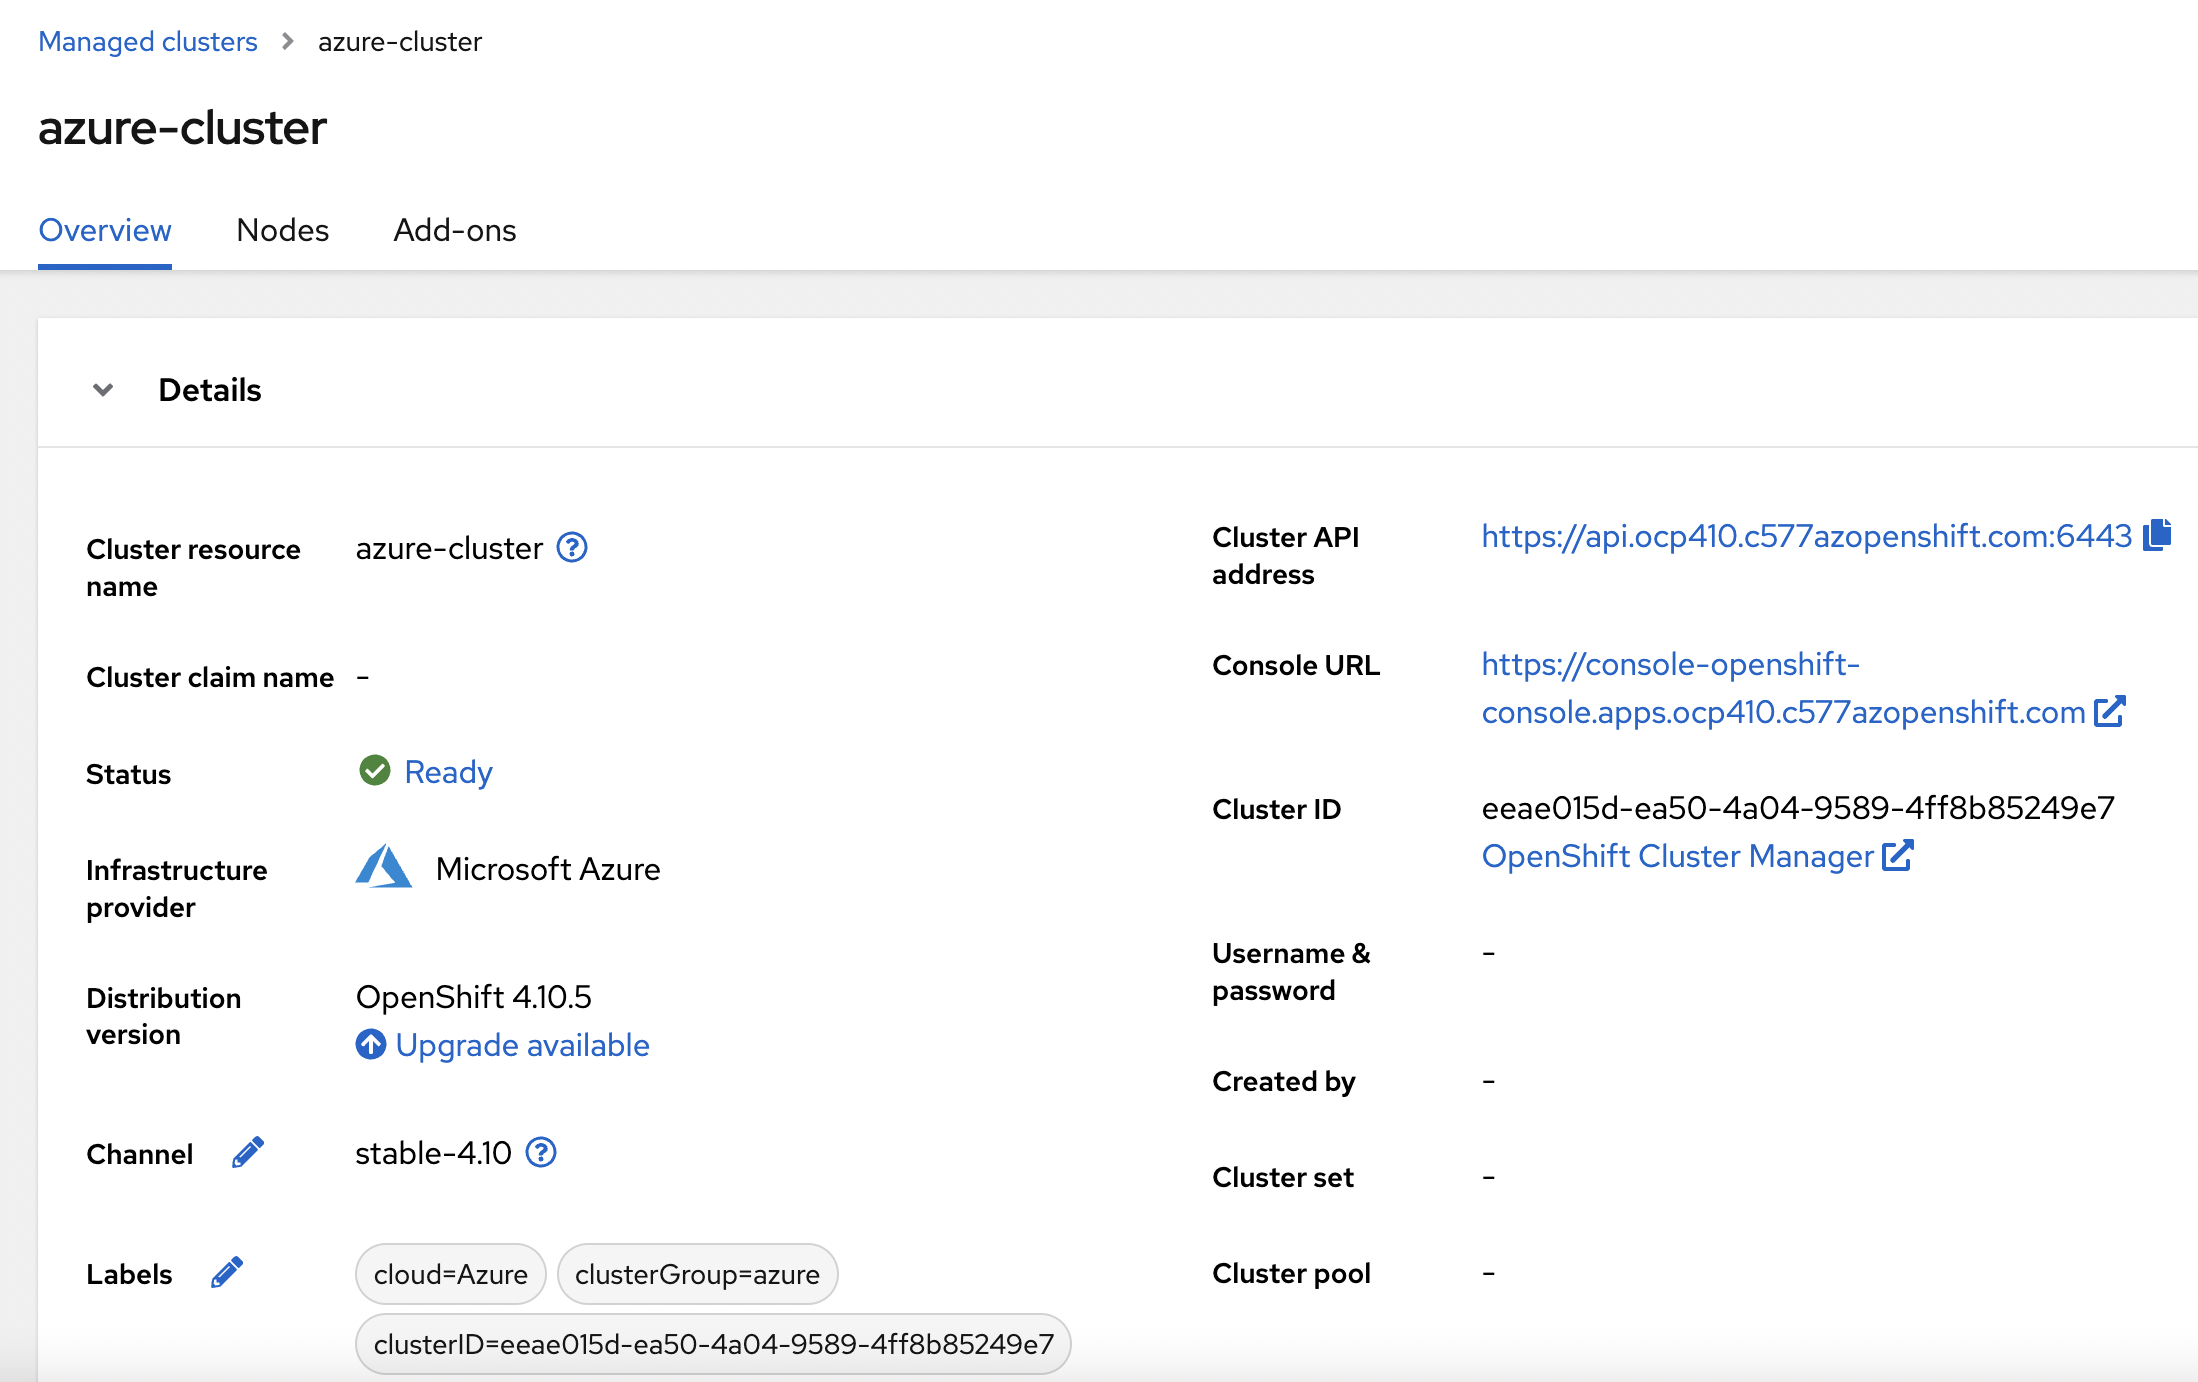Copy the Cluster API address
2198x1382 pixels.
tap(2157, 535)
